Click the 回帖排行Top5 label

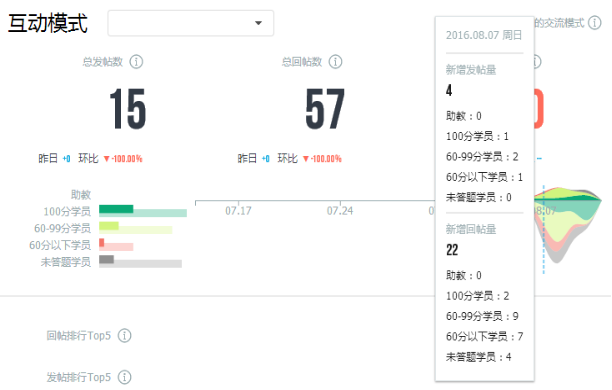pos(78,336)
